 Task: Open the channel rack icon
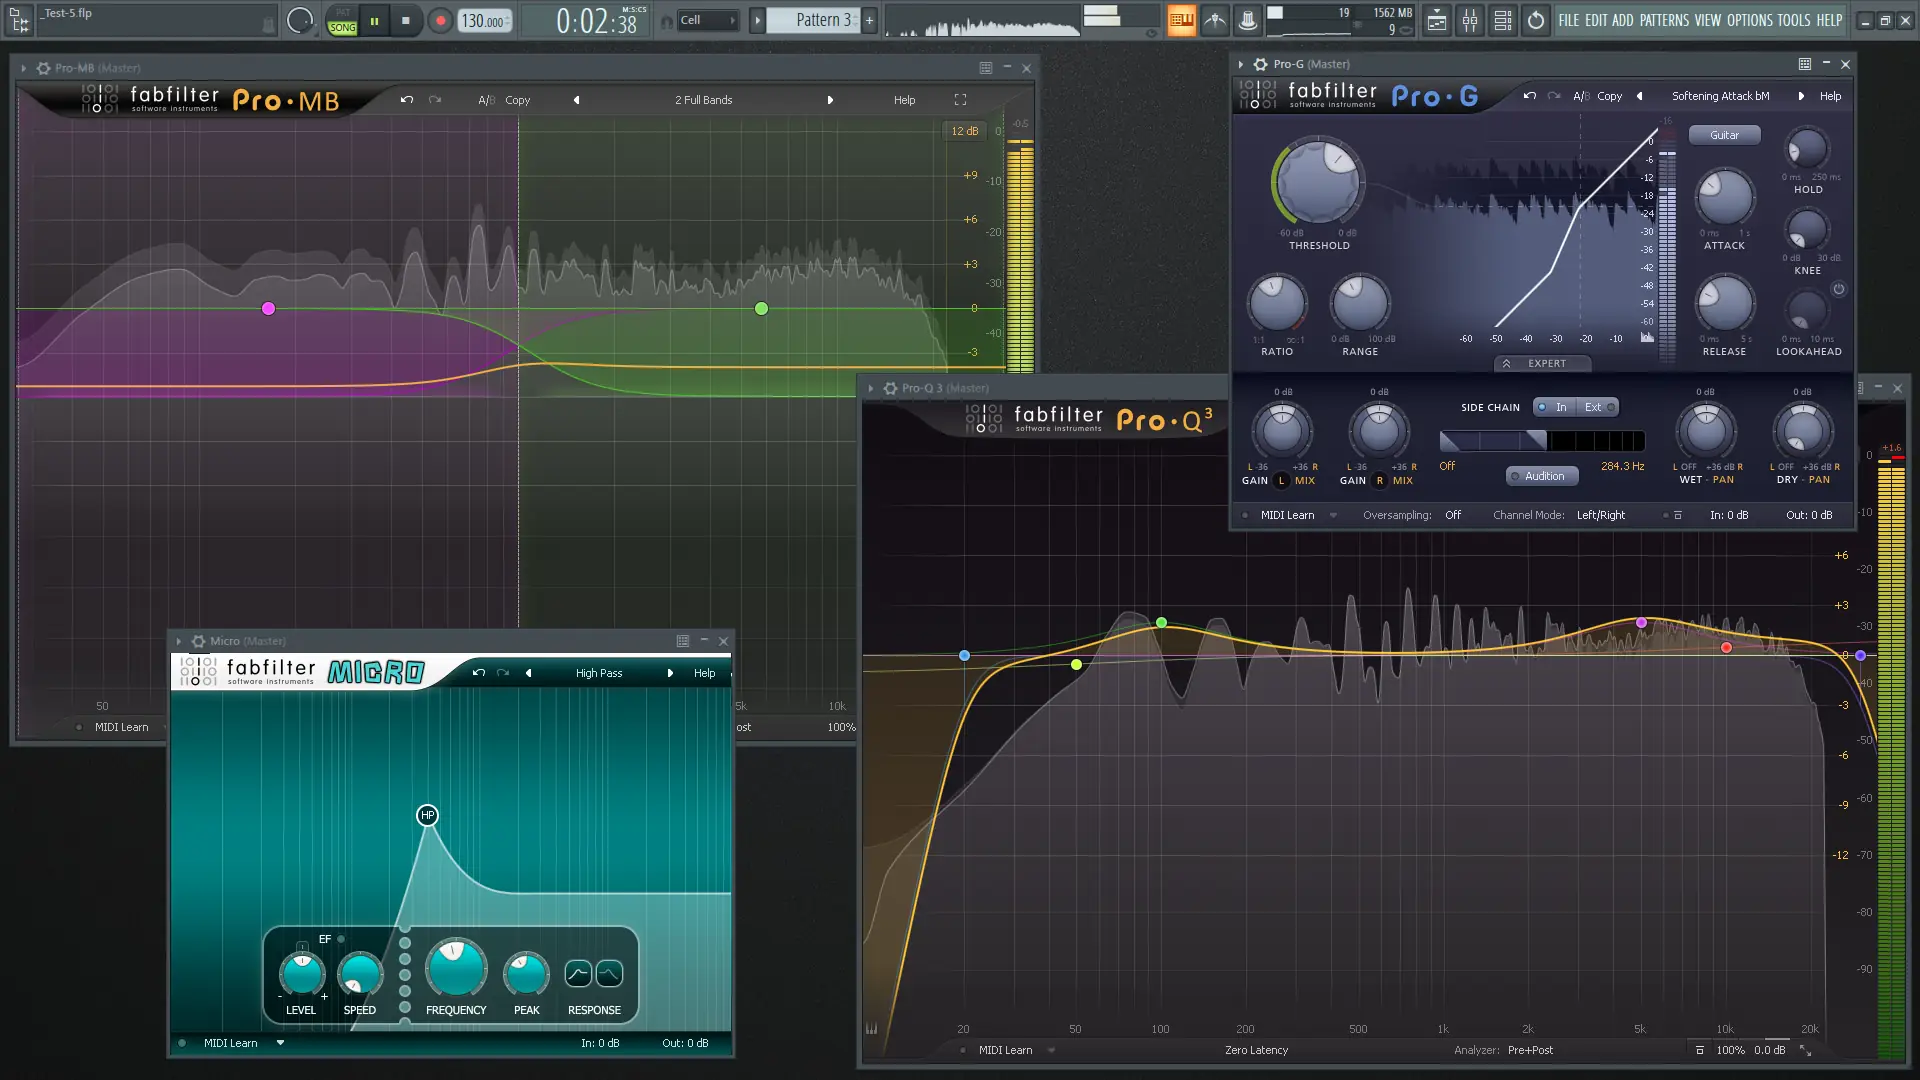pyautogui.click(x=1502, y=20)
